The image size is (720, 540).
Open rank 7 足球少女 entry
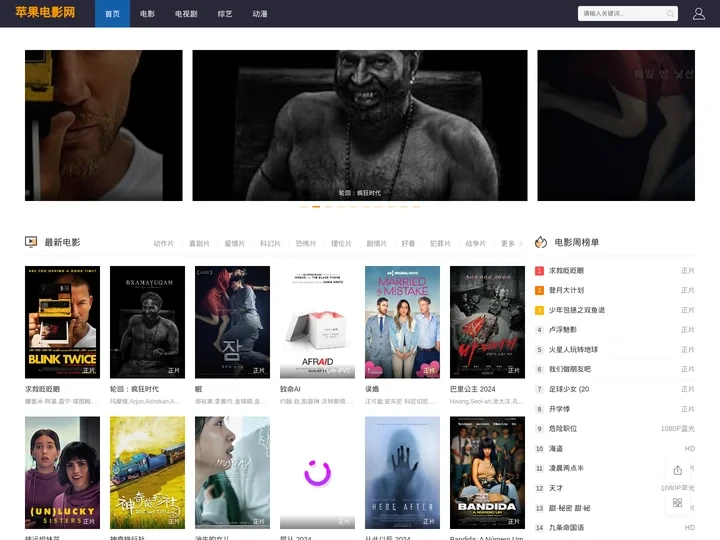(615, 389)
